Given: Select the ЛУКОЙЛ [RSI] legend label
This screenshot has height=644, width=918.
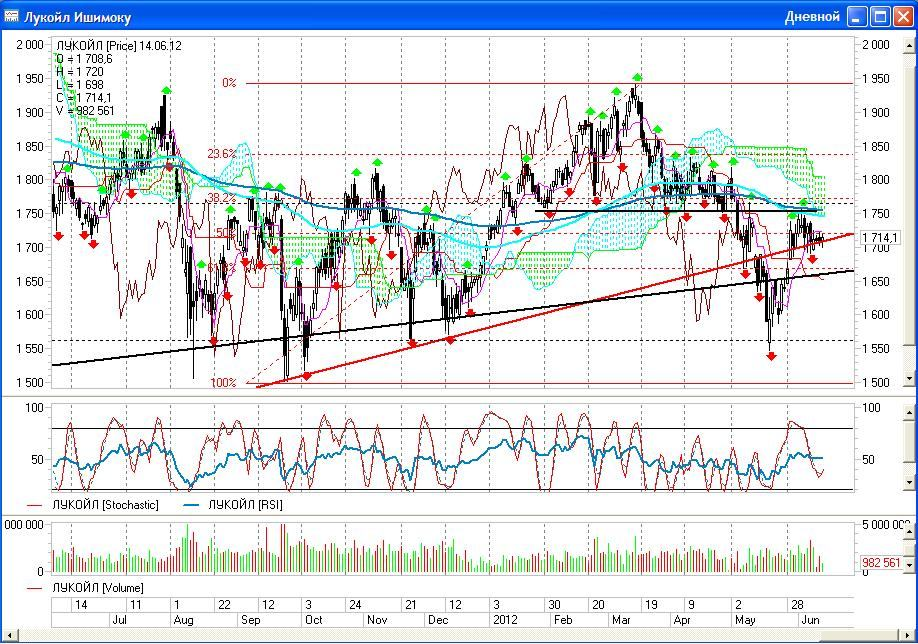Looking at the screenshot, I should pyautogui.click(x=245, y=505).
